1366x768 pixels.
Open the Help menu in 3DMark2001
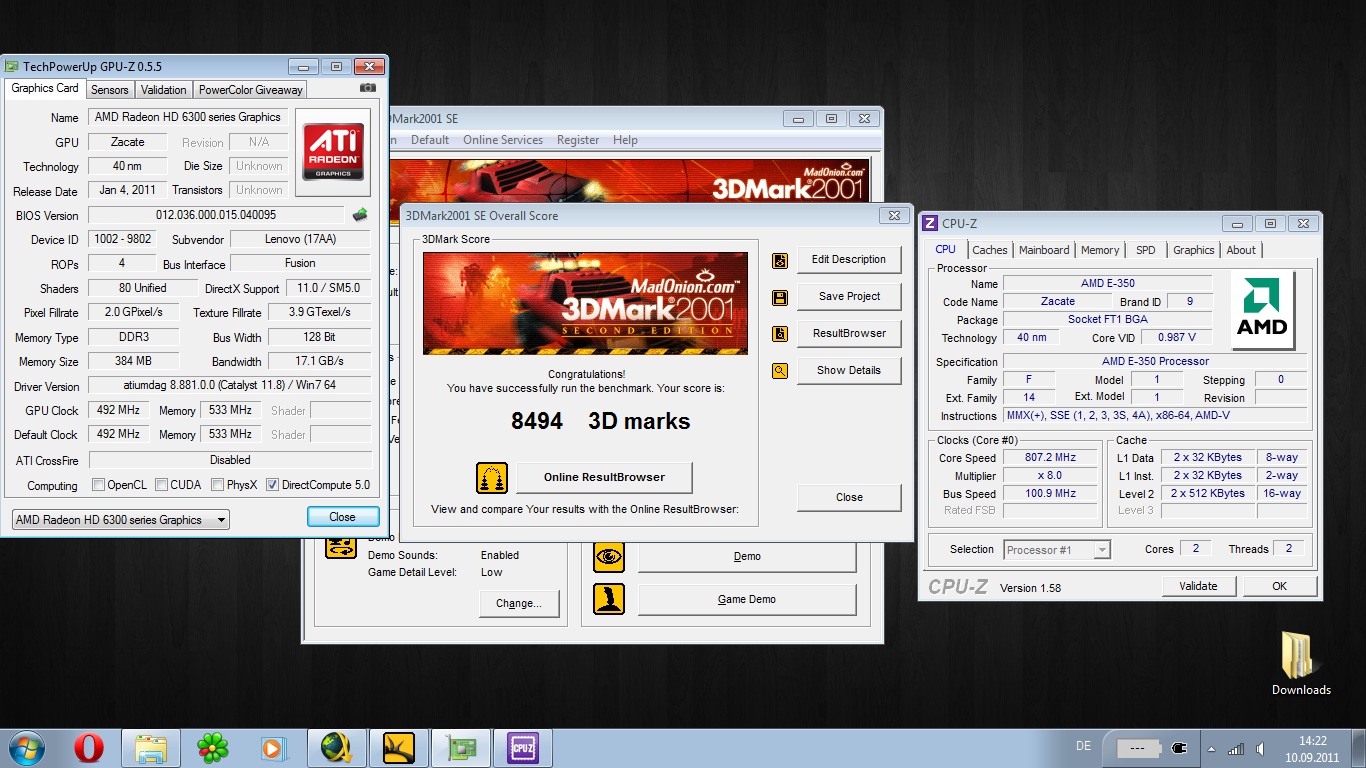click(x=625, y=140)
